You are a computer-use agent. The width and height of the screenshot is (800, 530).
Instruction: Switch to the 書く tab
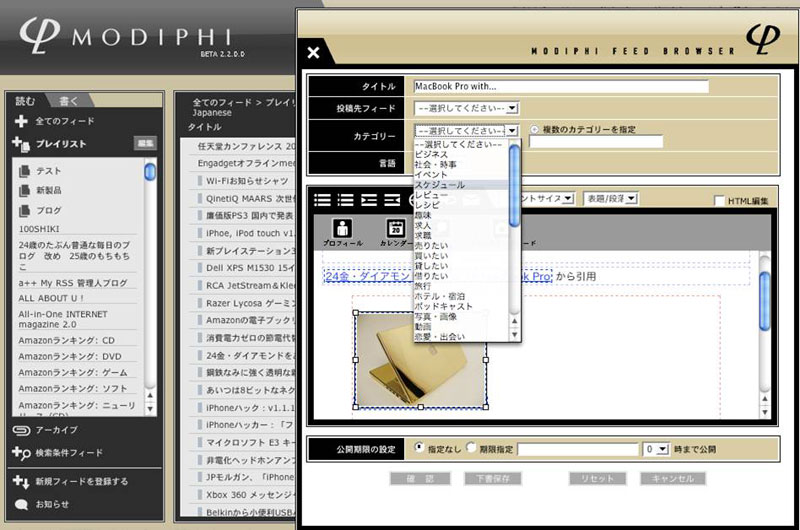tap(68, 101)
